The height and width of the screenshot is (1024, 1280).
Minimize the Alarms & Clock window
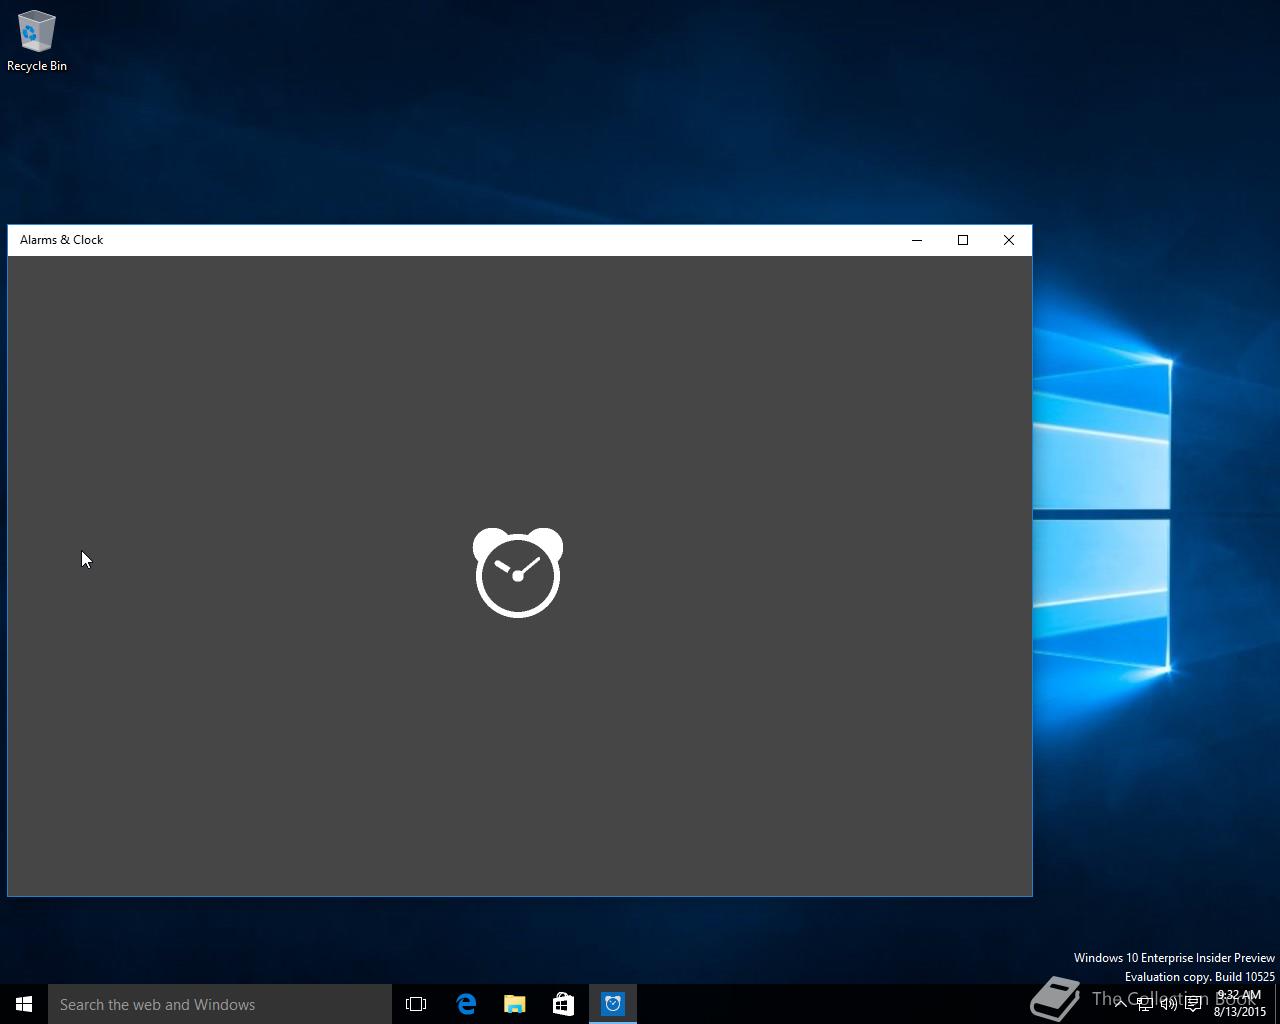pyautogui.click(x=917, y=240)
